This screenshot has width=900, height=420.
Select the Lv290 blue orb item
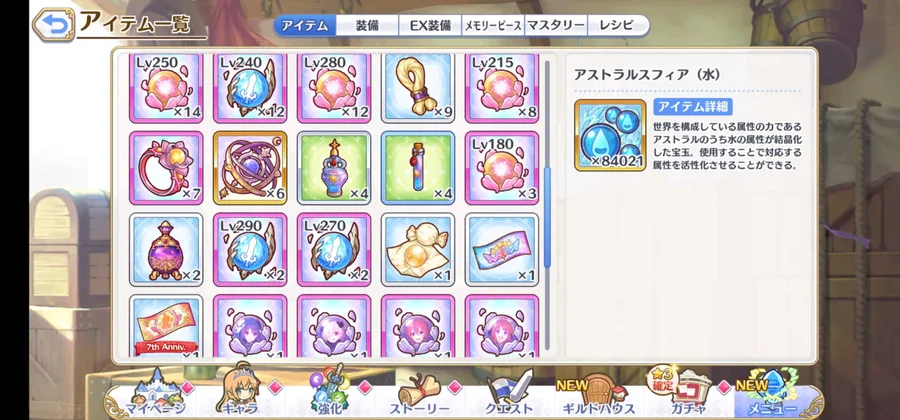coord(250,249)
